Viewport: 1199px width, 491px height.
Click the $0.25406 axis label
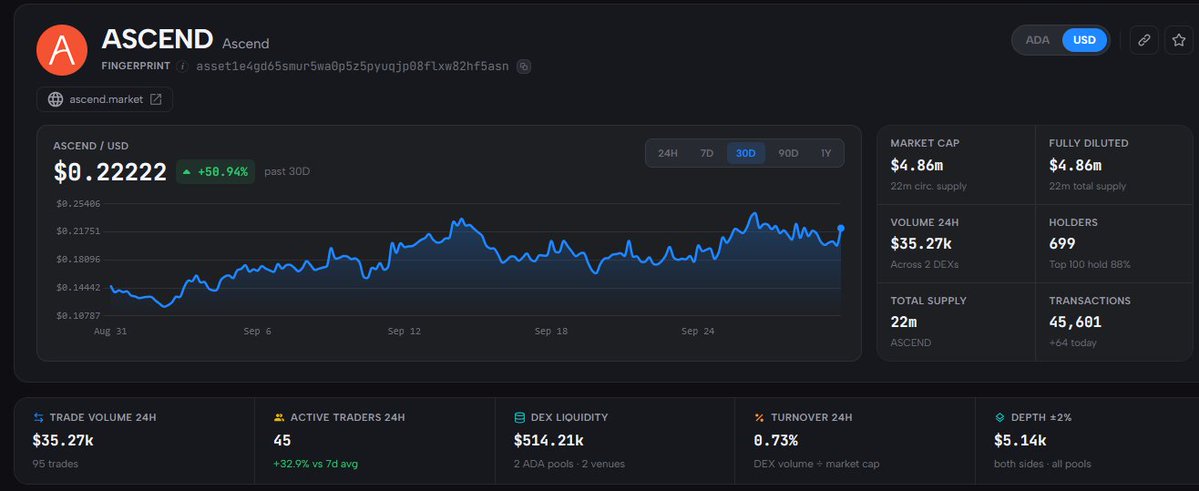pos(78,203)
